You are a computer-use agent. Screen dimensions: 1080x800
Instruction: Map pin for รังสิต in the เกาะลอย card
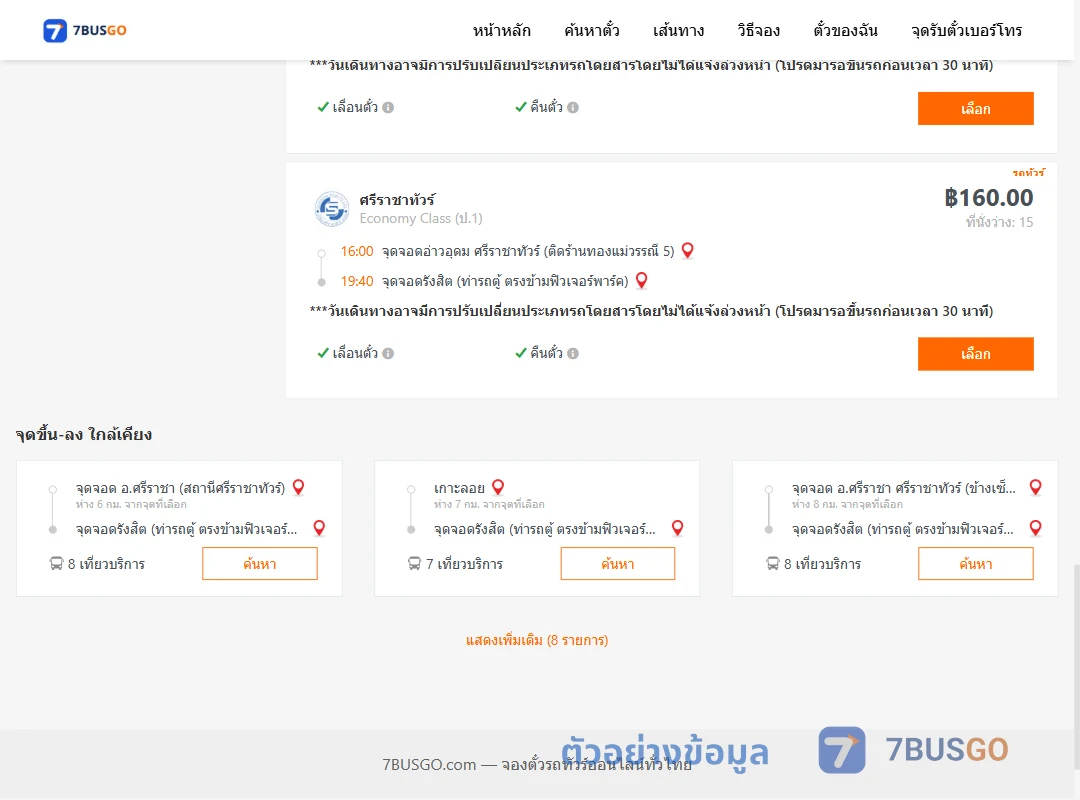(678, 528)
